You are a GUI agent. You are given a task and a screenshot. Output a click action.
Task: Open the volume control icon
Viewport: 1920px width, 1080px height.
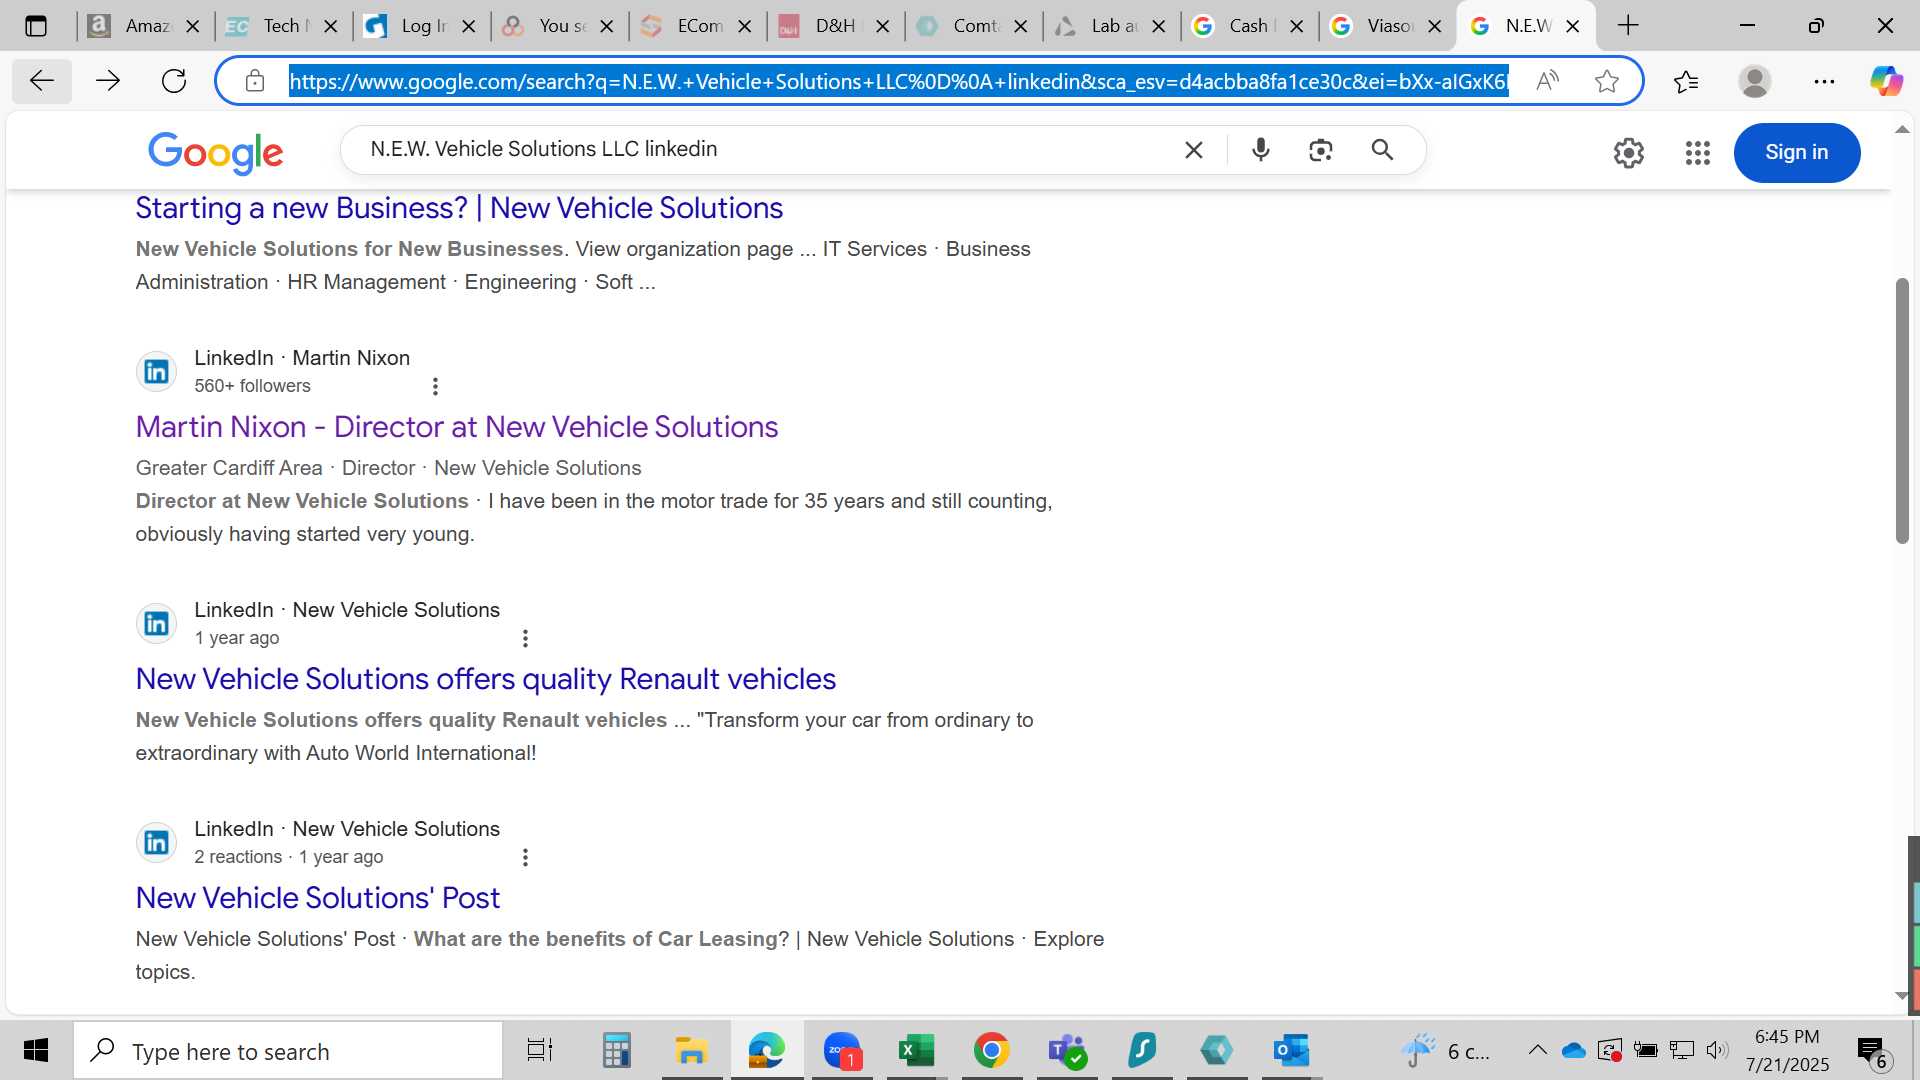(1717, 1051)
